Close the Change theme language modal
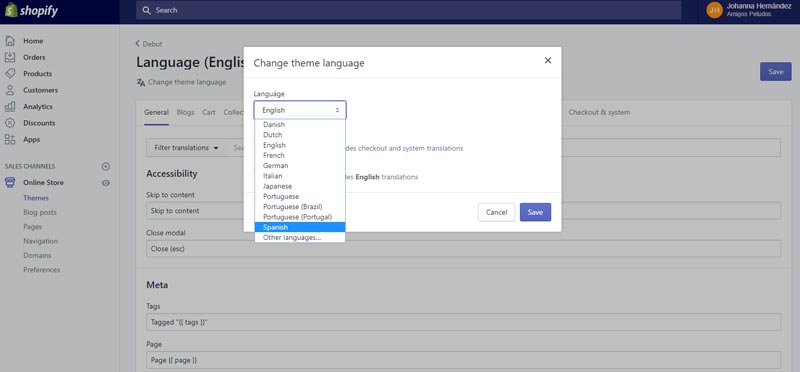800x372 pixels. pyautogui.click(x=548, y=60)
